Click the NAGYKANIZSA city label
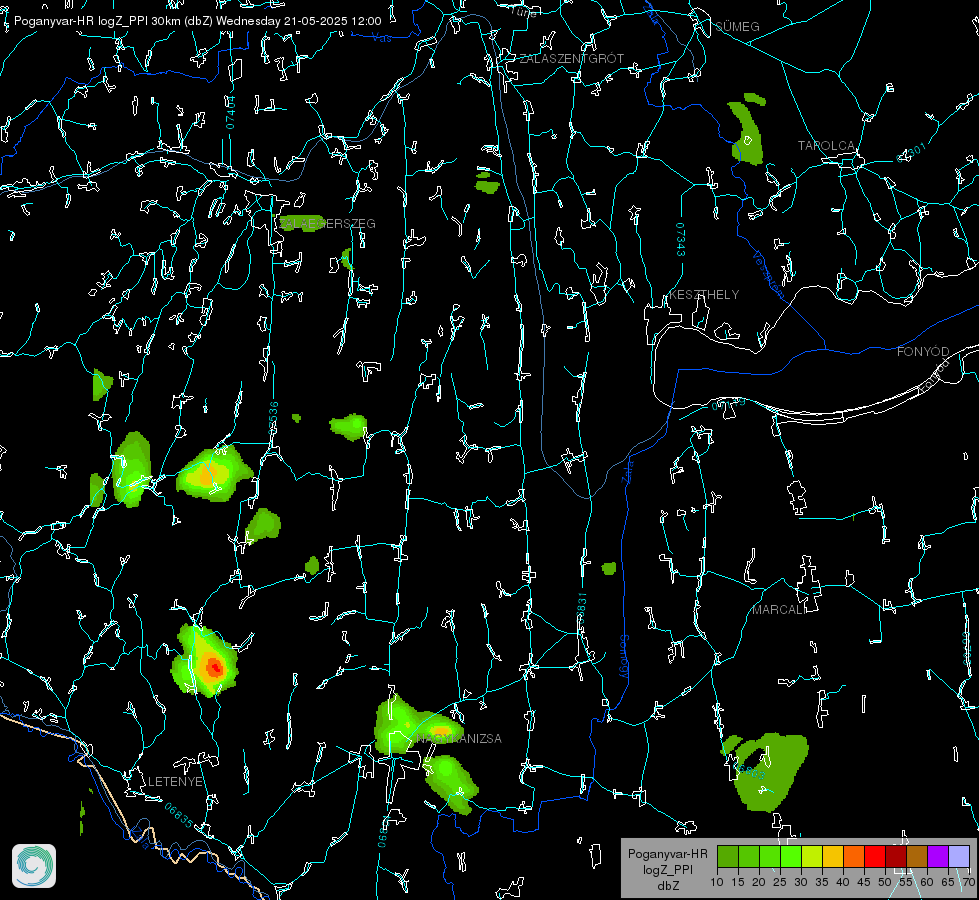The image size is (979, 900). pyautogui.click(x=459, y=738)
